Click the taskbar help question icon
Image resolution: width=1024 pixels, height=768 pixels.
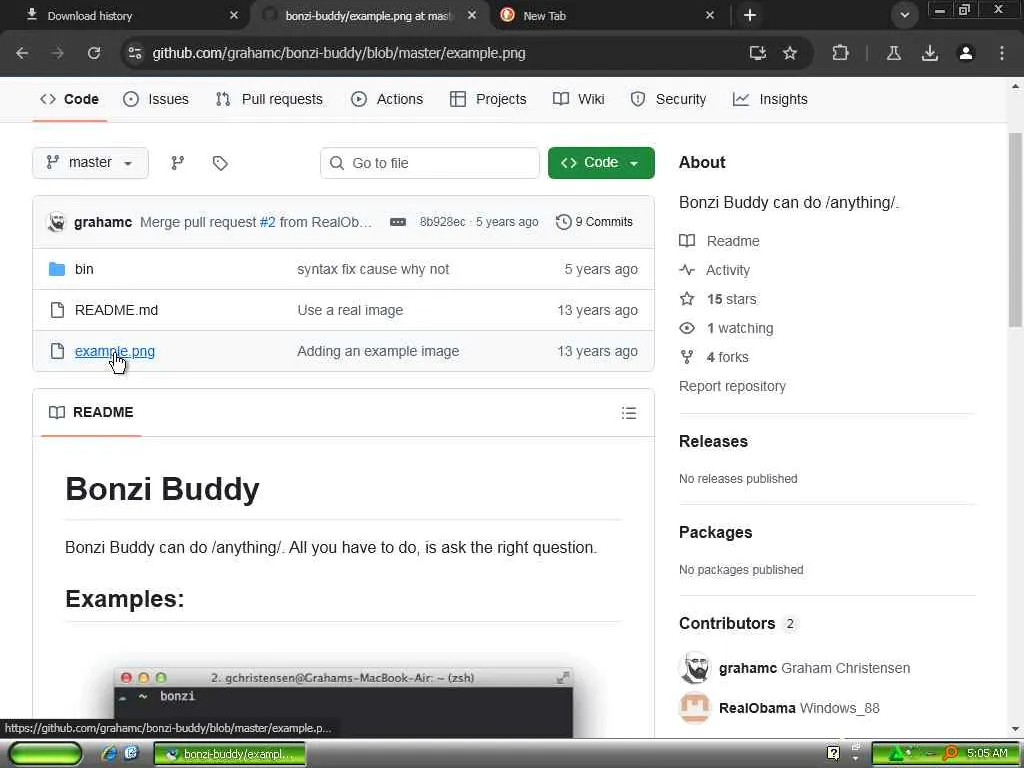(x=833, y=754)
